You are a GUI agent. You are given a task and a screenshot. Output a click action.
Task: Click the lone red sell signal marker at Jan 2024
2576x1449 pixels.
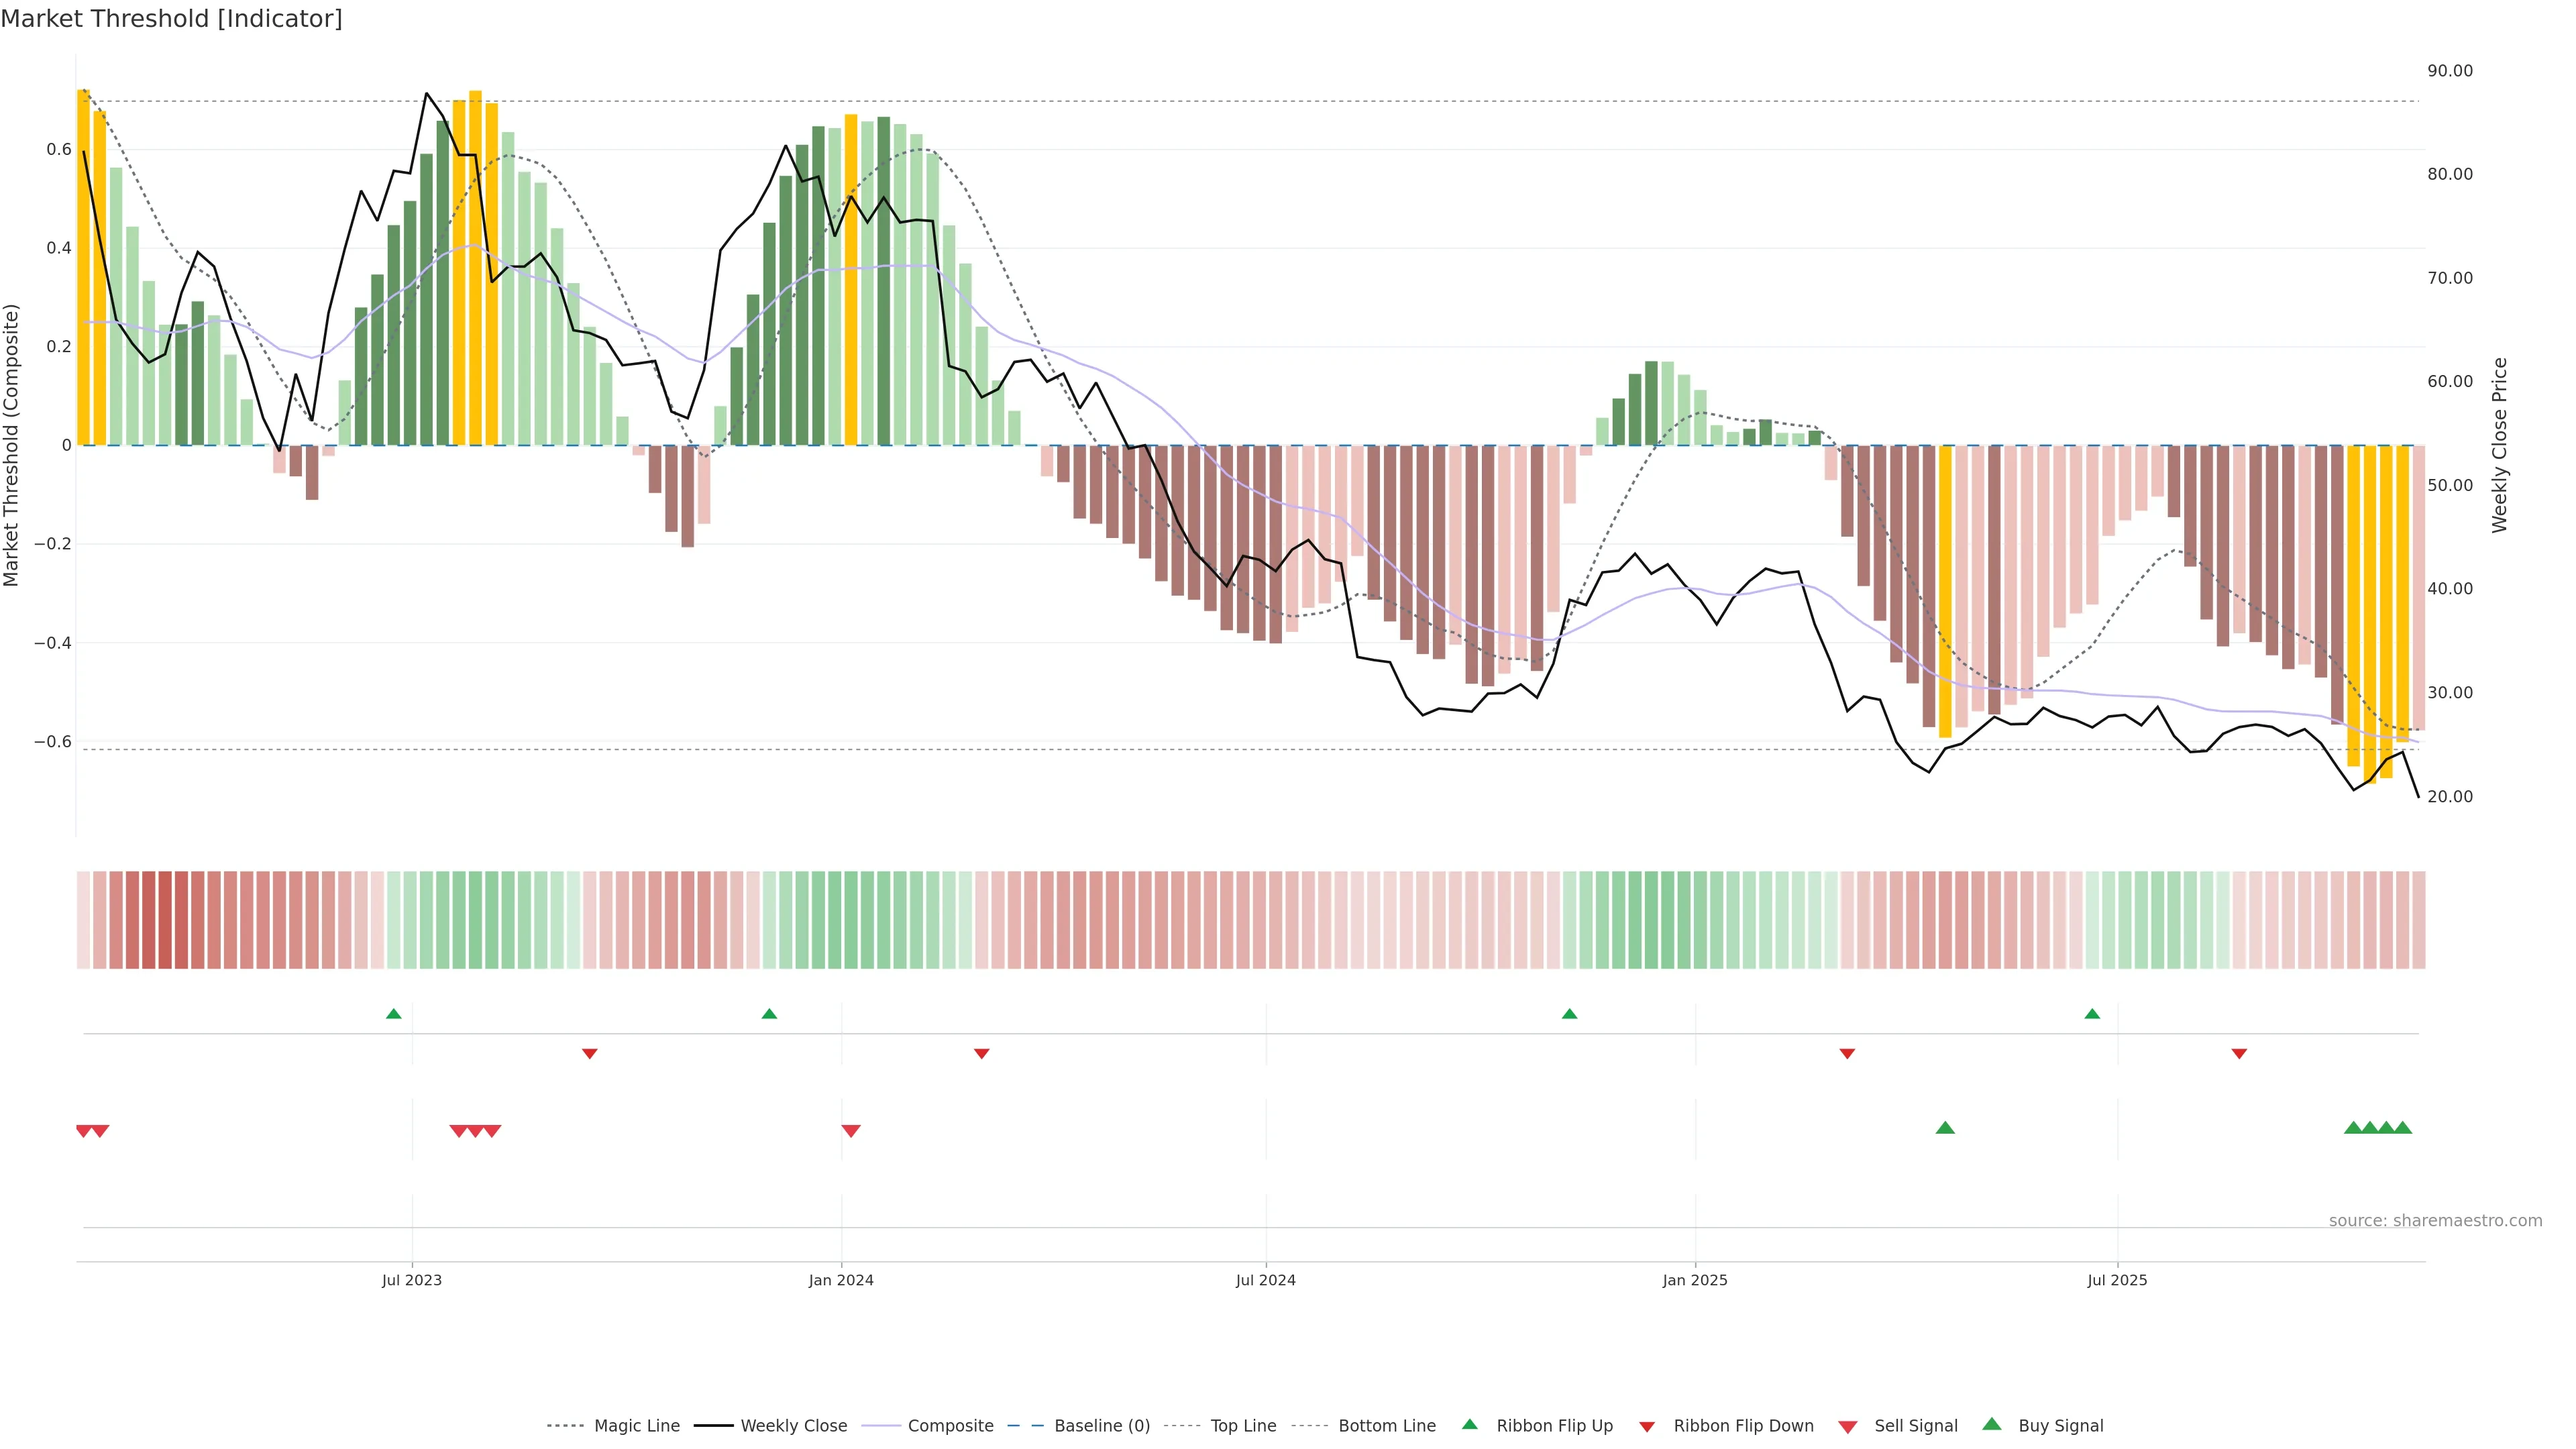tap(851, 1131)
